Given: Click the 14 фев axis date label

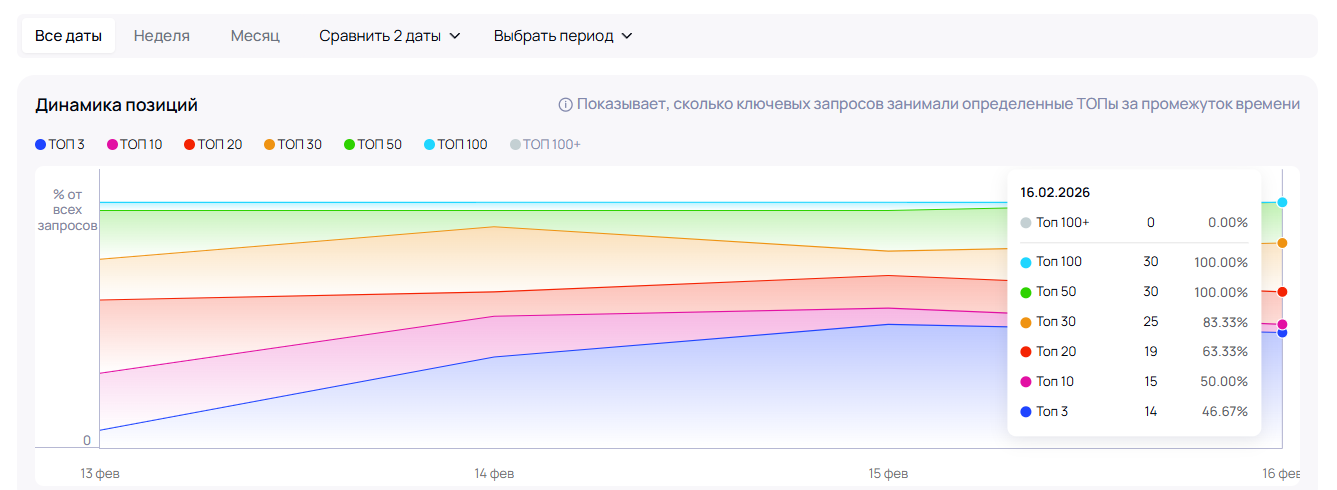Looking at the screenshot, I should pos(494,473).
